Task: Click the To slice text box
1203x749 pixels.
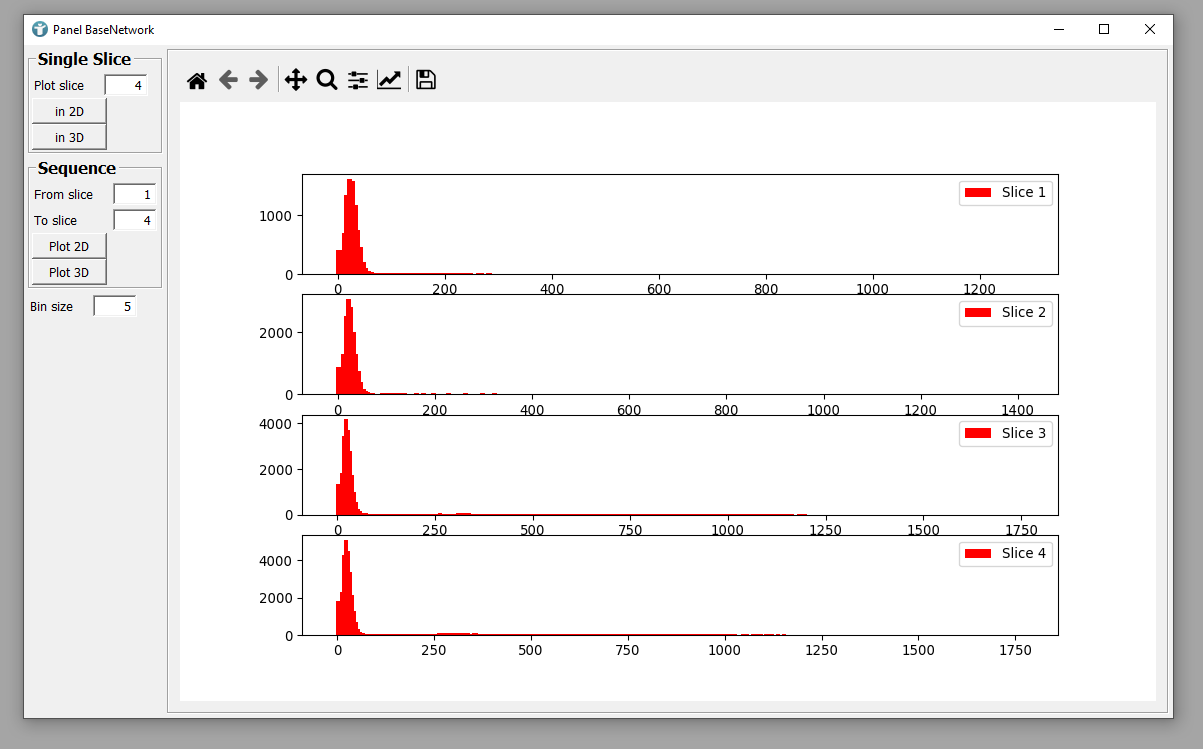Action: tap(134, 221)
